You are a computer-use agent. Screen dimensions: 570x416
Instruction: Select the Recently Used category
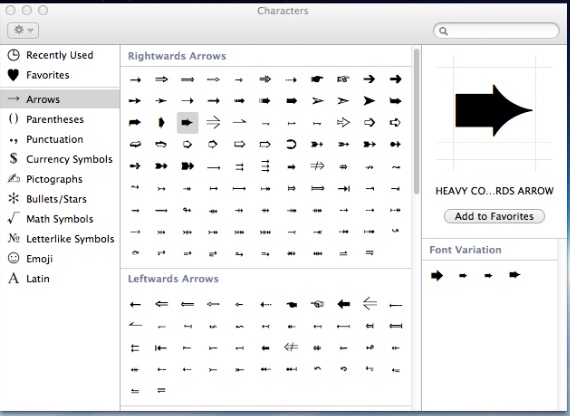[60, 55]
